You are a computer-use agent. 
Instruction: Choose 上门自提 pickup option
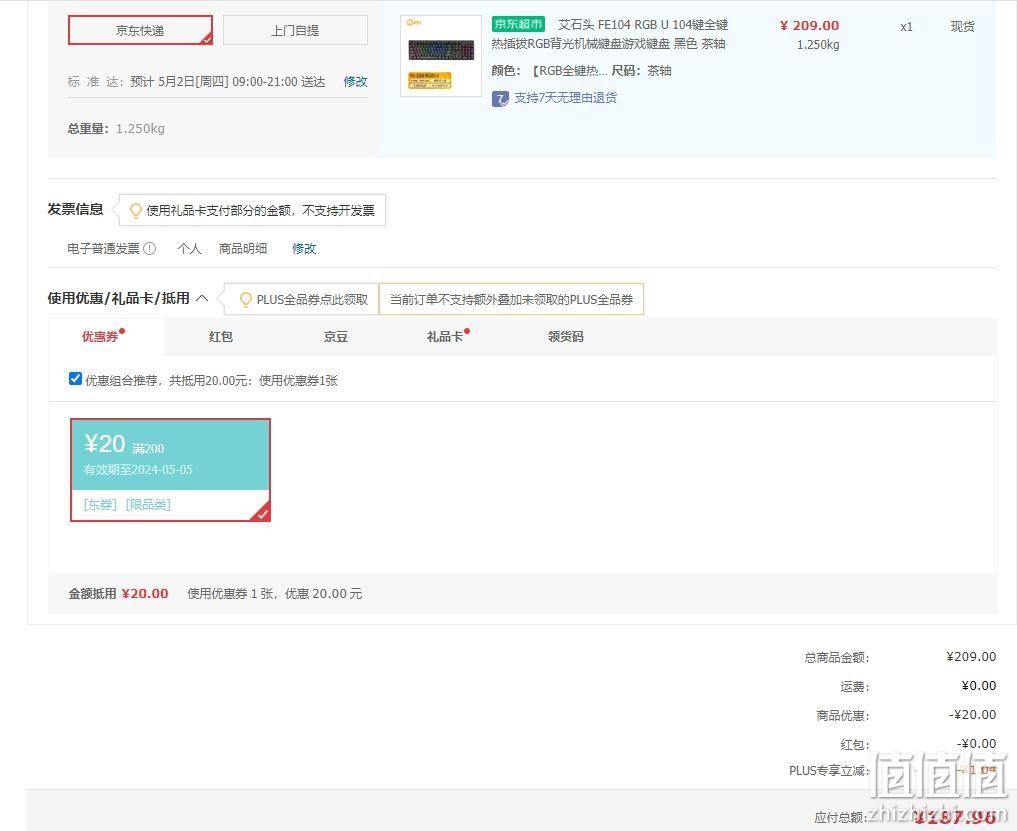(x=295, y=30)
